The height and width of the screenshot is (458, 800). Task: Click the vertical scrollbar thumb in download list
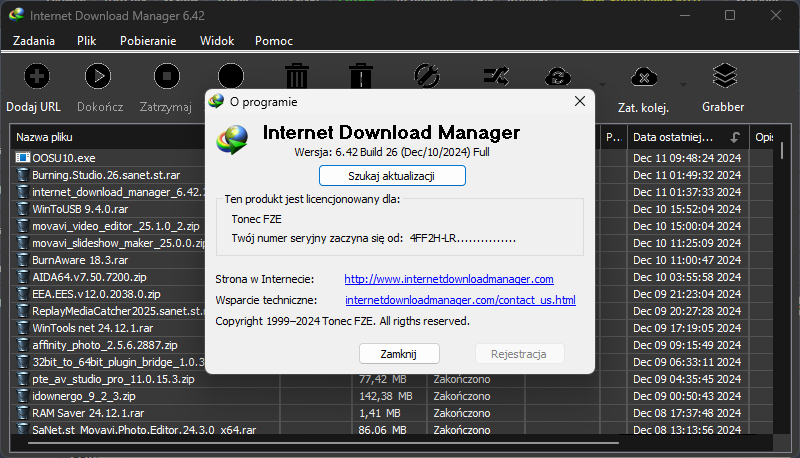pyautogui.click(x=782, y=150)
